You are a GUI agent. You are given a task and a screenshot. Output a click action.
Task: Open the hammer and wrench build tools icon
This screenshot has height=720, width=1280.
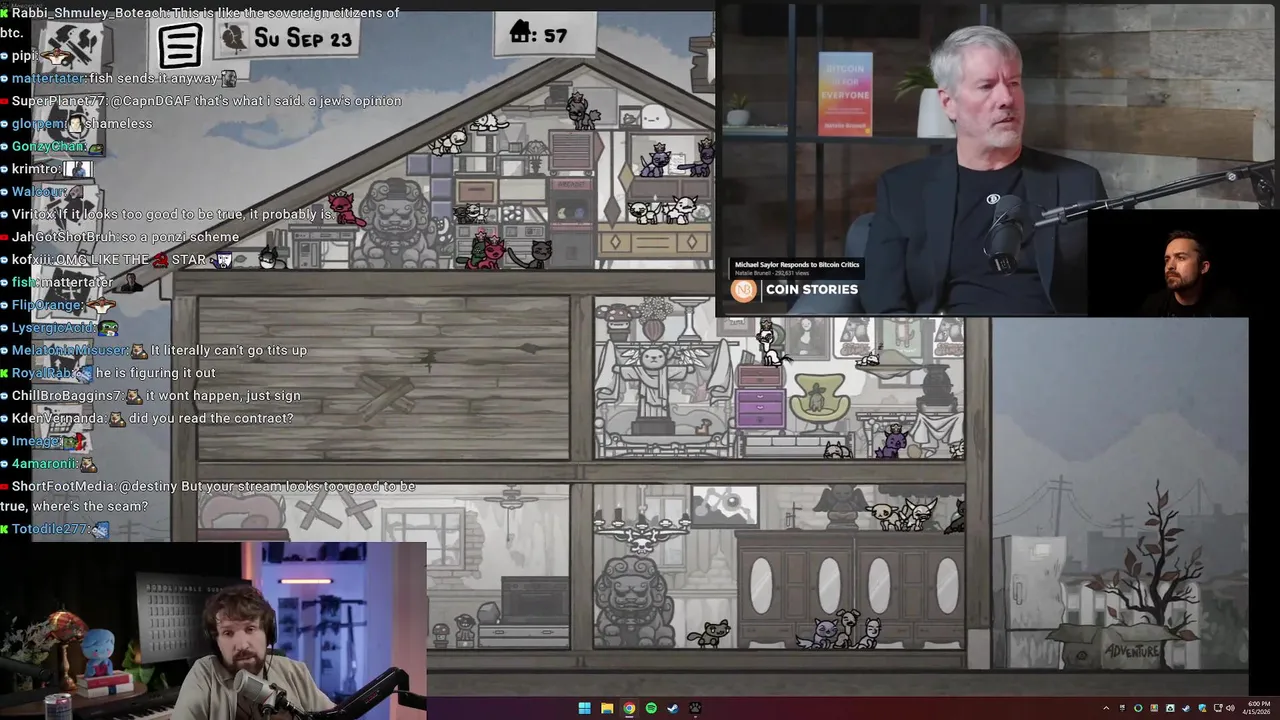tap(76, 44)
